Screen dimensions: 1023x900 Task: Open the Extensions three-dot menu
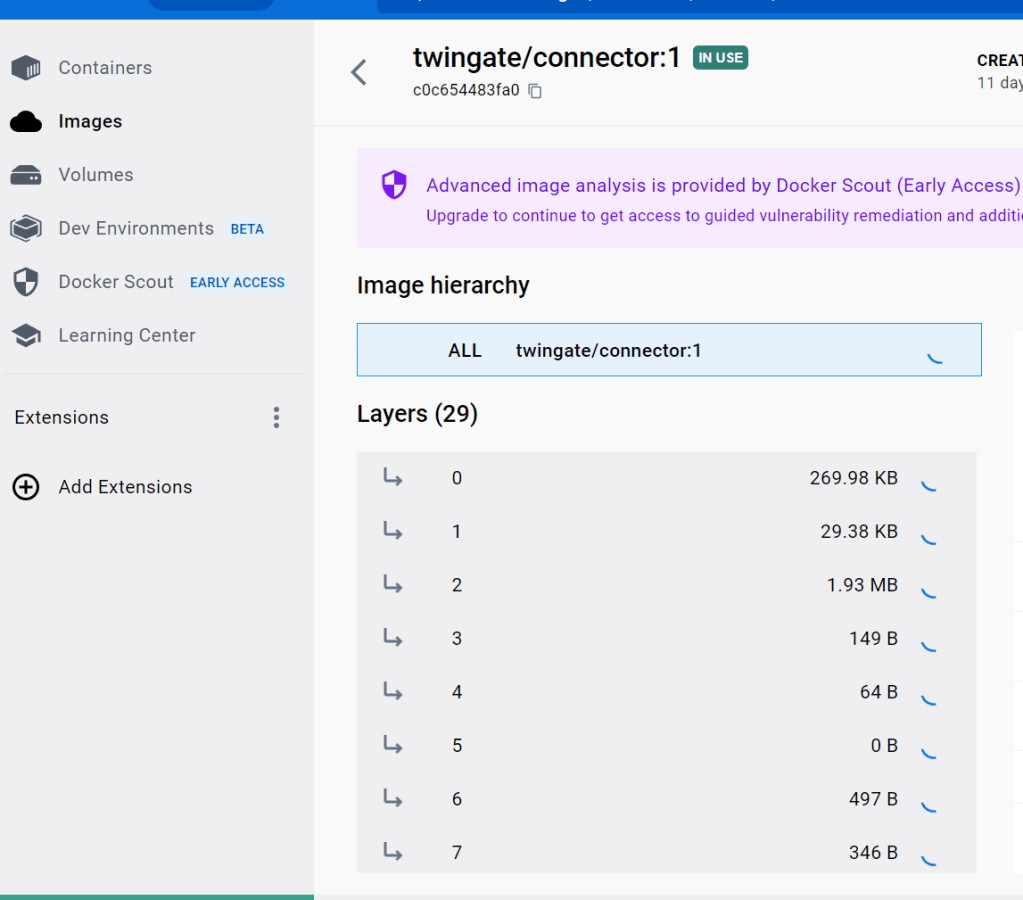coord(277,417)
